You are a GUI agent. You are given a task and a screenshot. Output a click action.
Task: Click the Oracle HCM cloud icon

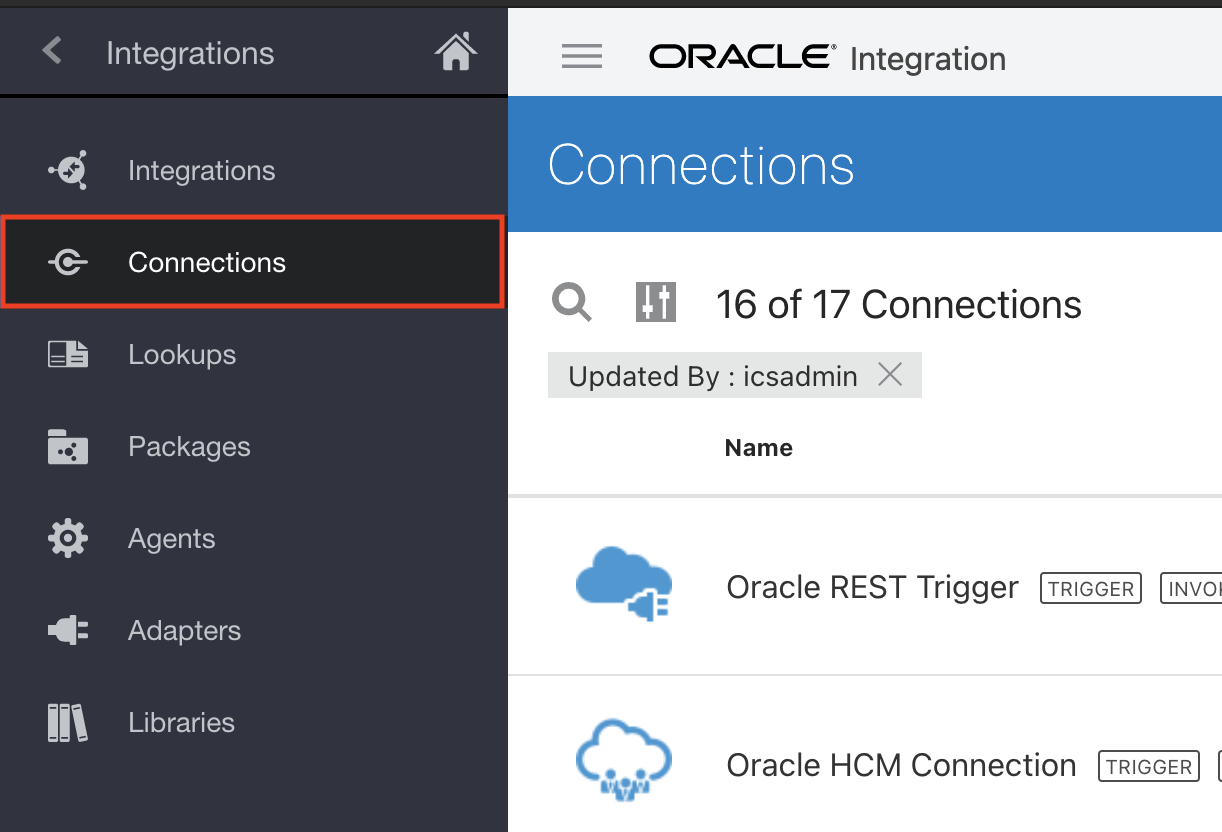624,761
